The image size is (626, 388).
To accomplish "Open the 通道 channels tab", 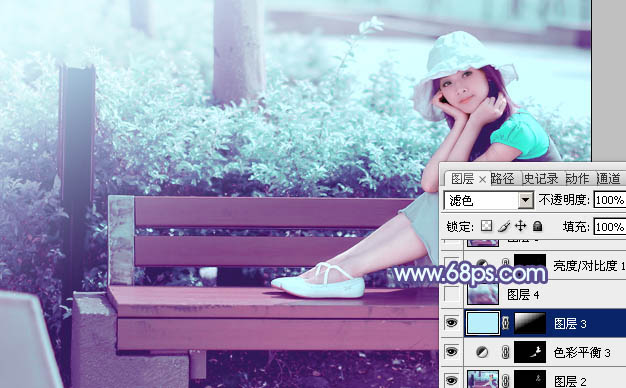I will [608, 178].
